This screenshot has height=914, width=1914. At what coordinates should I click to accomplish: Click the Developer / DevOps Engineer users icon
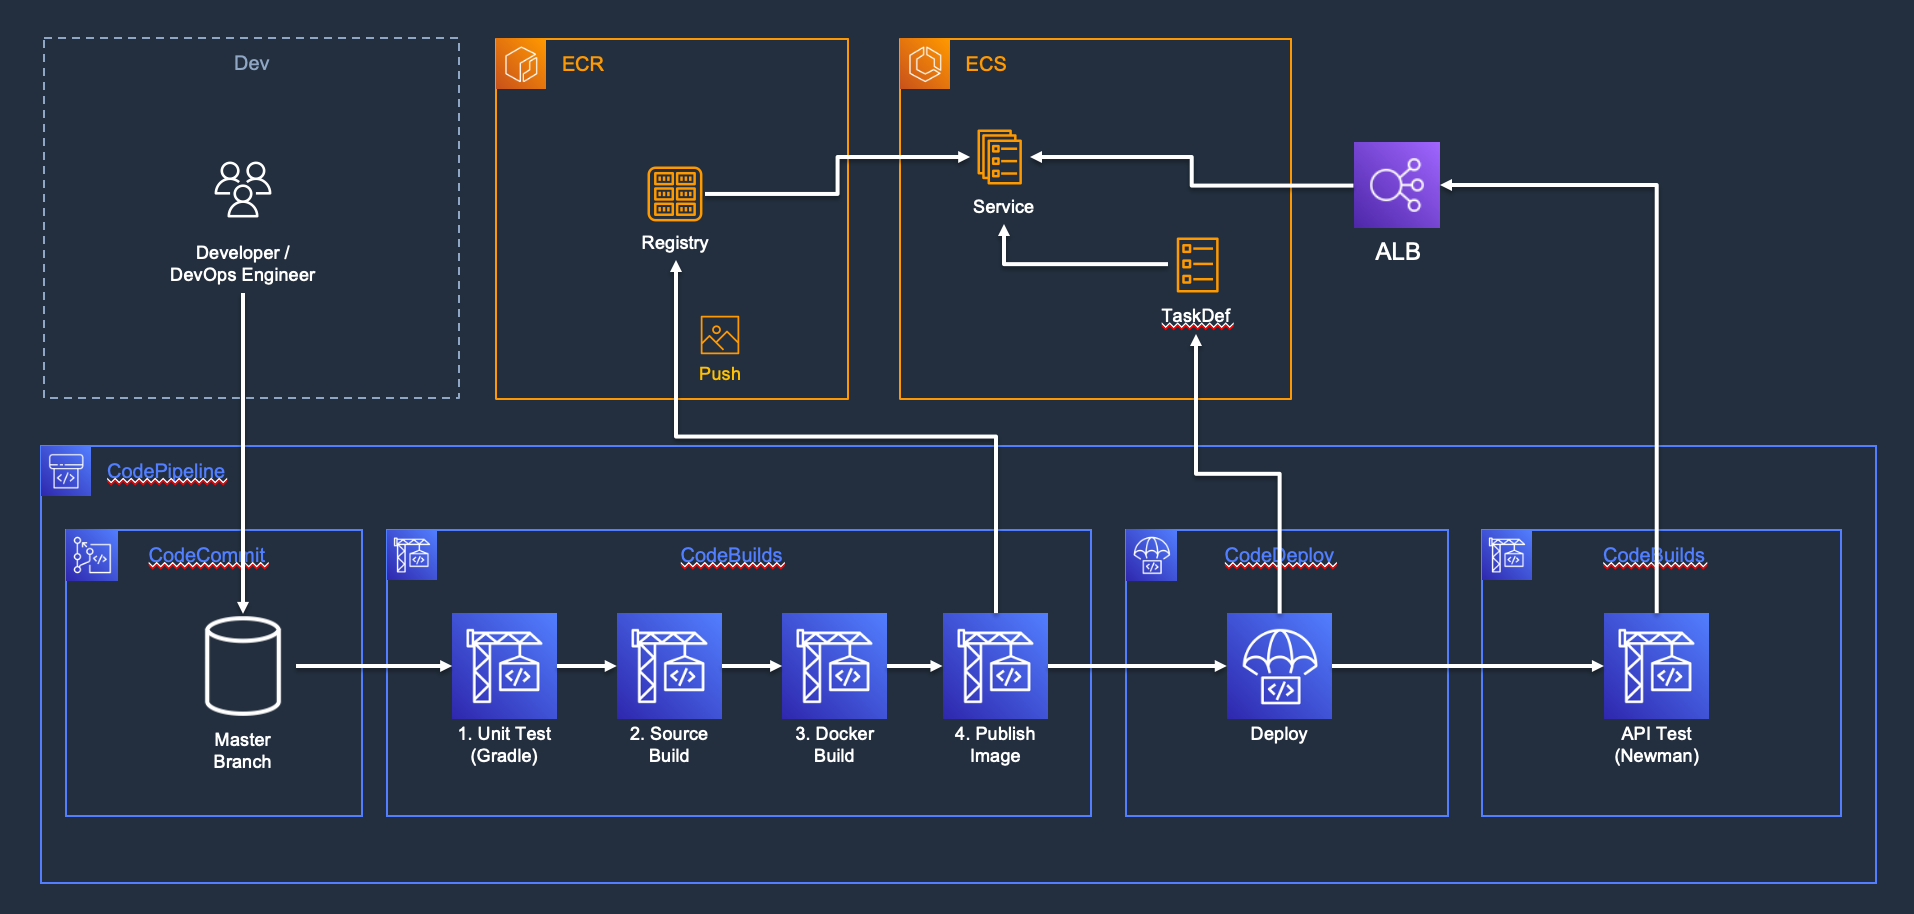(243, 190)
